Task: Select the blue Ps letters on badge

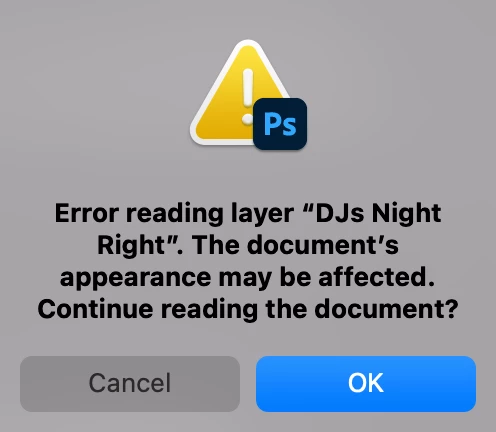Action: (280, 124)
